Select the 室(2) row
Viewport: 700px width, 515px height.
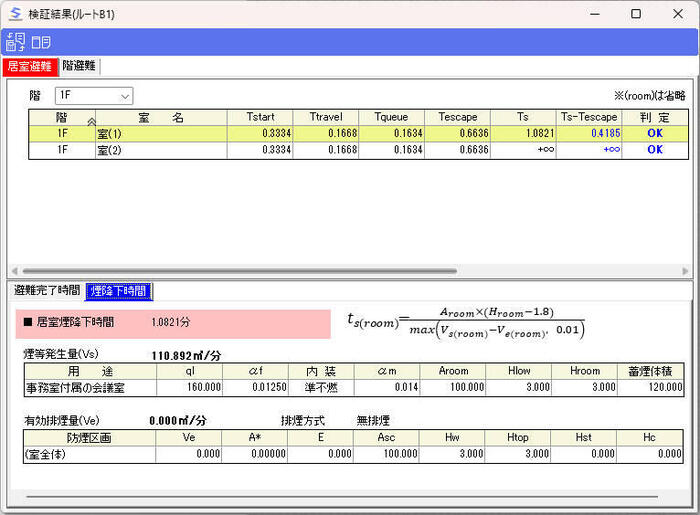(x=358, y=150)
